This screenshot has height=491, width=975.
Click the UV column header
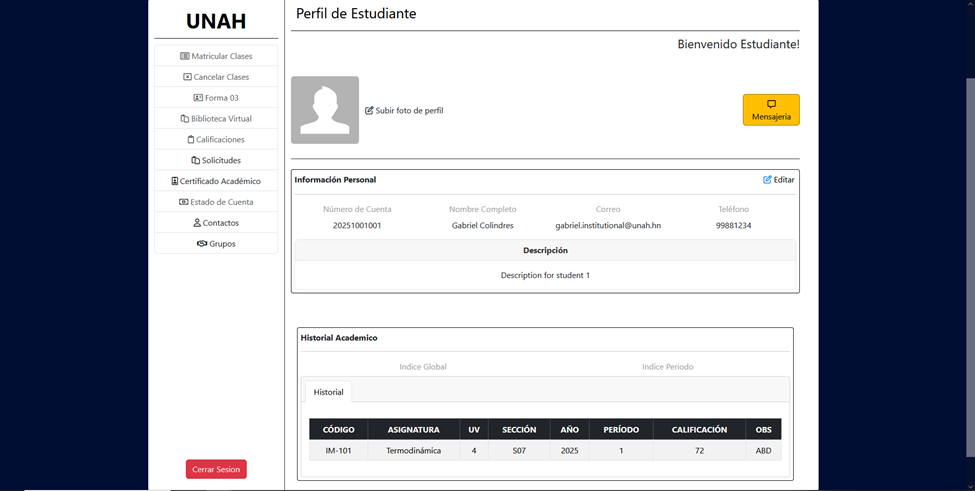(x=474, y=429)
